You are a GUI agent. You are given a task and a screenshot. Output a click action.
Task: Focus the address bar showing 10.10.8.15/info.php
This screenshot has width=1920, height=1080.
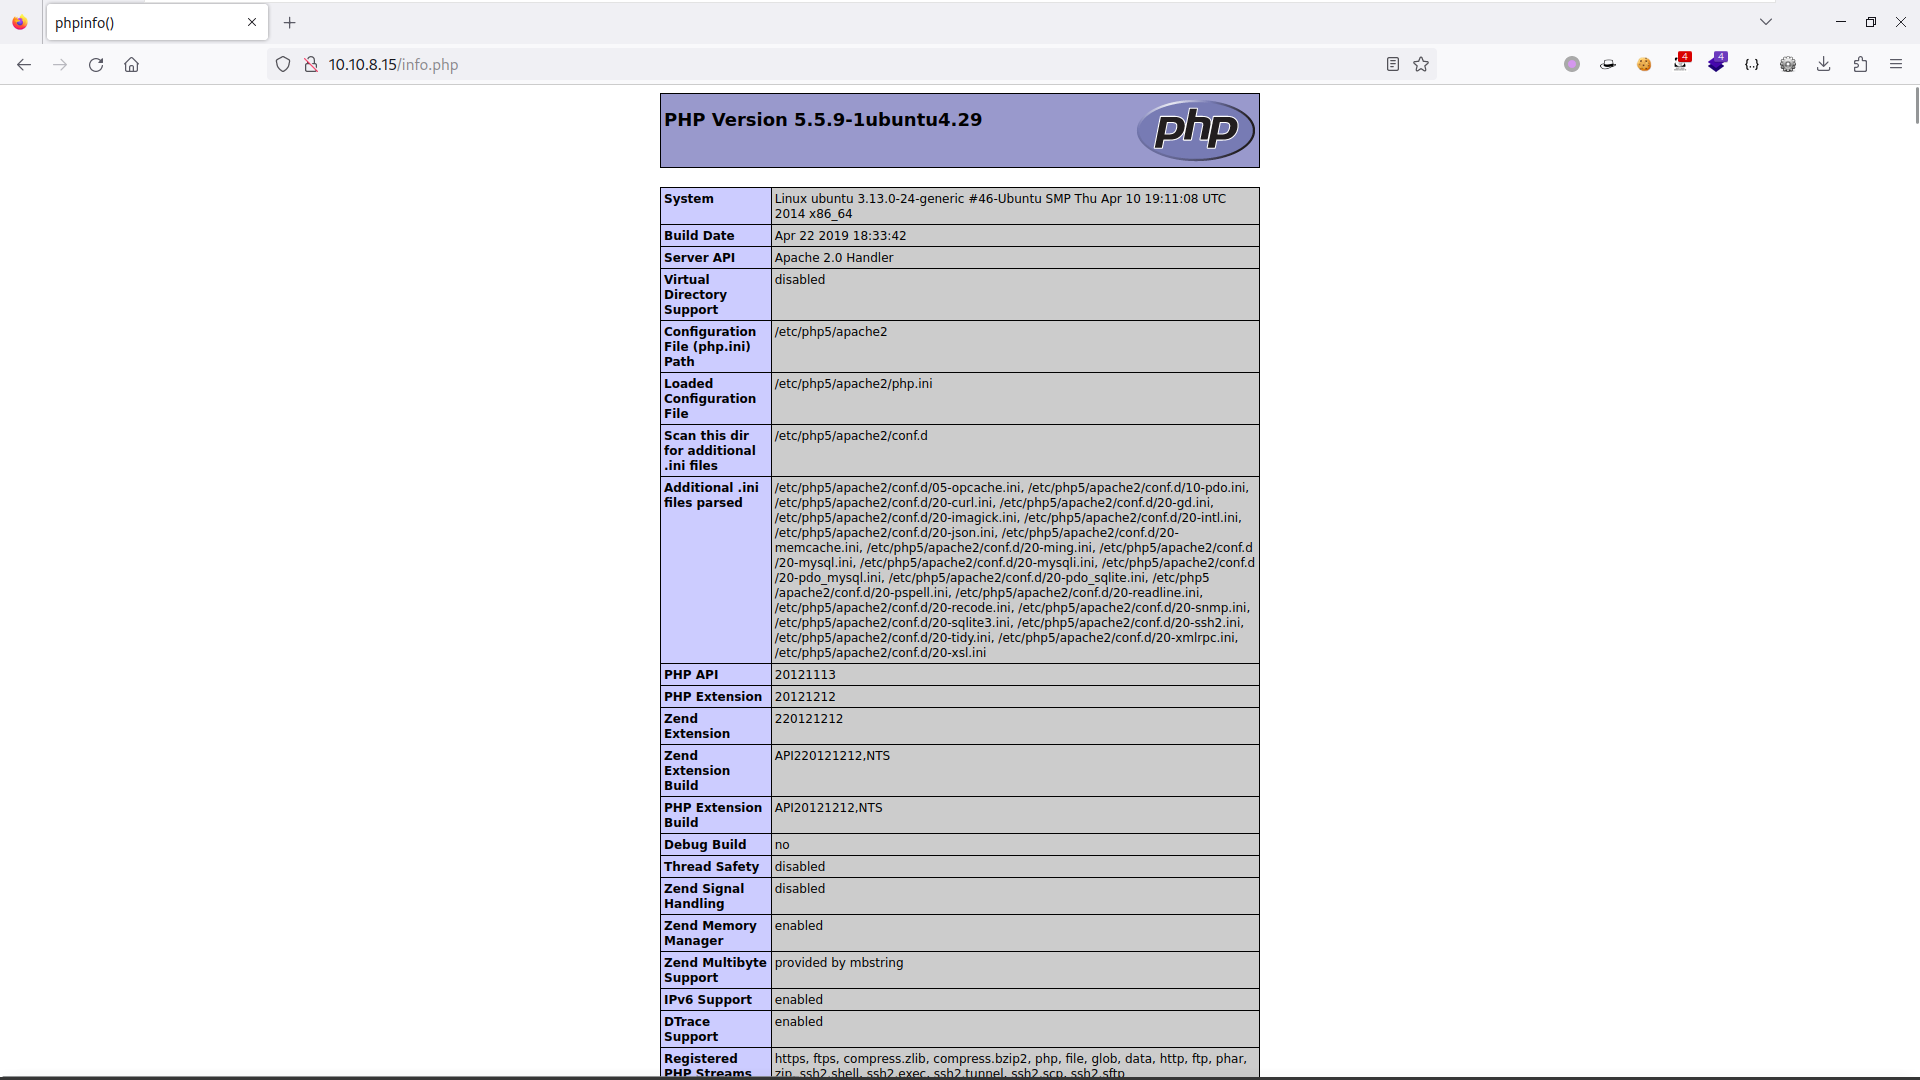[850, 64]
